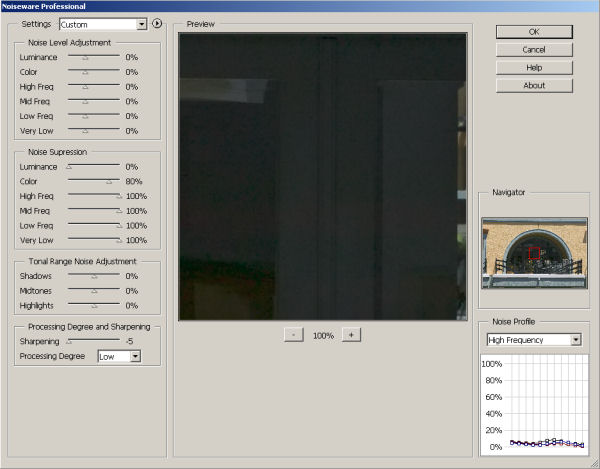Image resolution: width=600 pixels, height=469 pixels.
Task: Adjust the Sharpening slider
Action: 94,341
